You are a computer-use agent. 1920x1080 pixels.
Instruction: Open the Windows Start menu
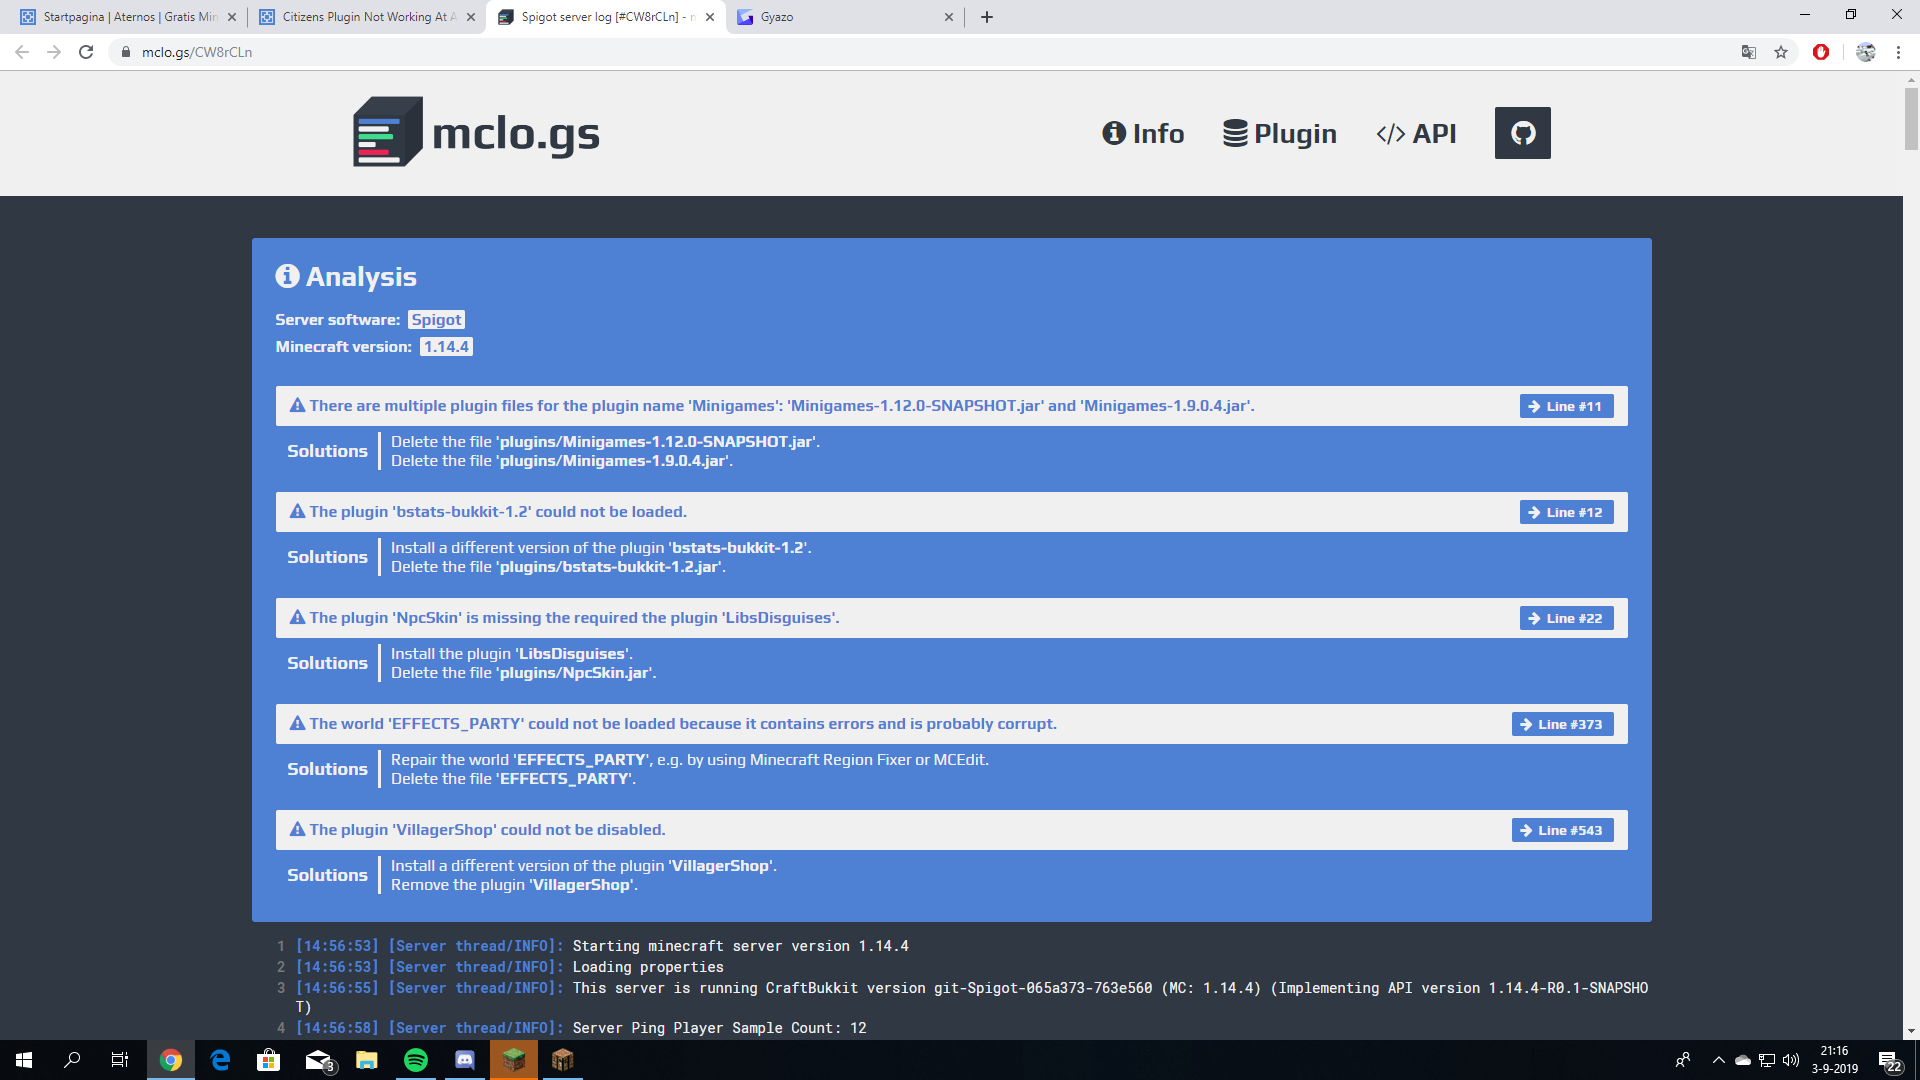(x=24, y=1060)
